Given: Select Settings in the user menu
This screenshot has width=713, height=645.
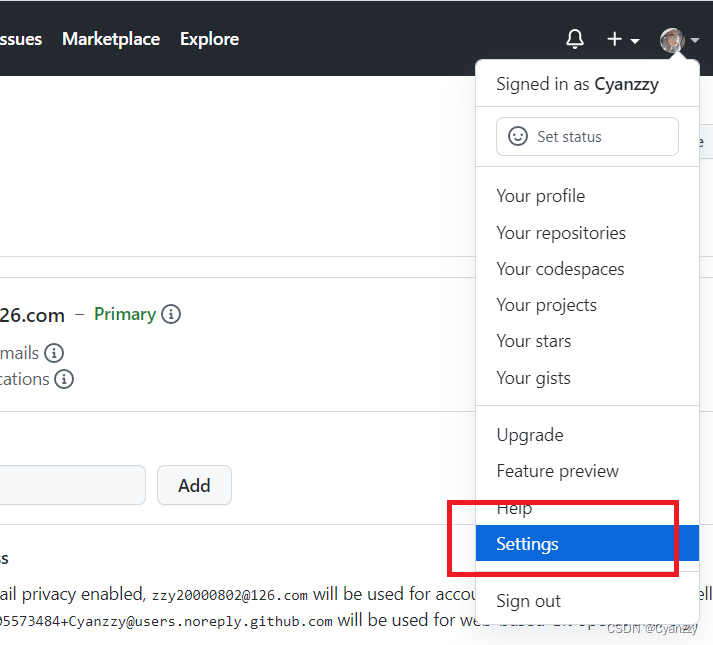Looking at the screenshot, I should click(587, 544).
